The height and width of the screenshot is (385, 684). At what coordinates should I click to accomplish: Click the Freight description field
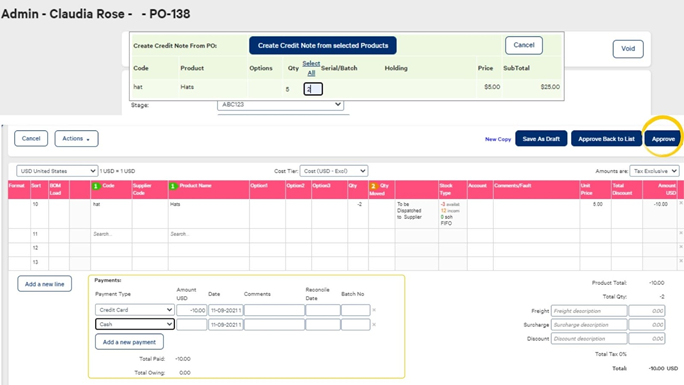point(589,311)
